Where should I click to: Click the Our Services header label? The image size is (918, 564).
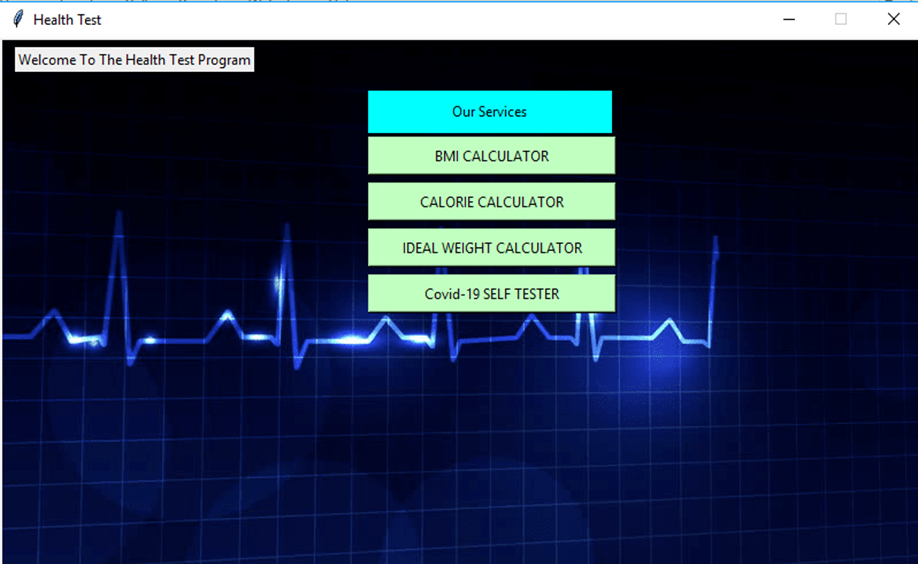click(490, 111)
